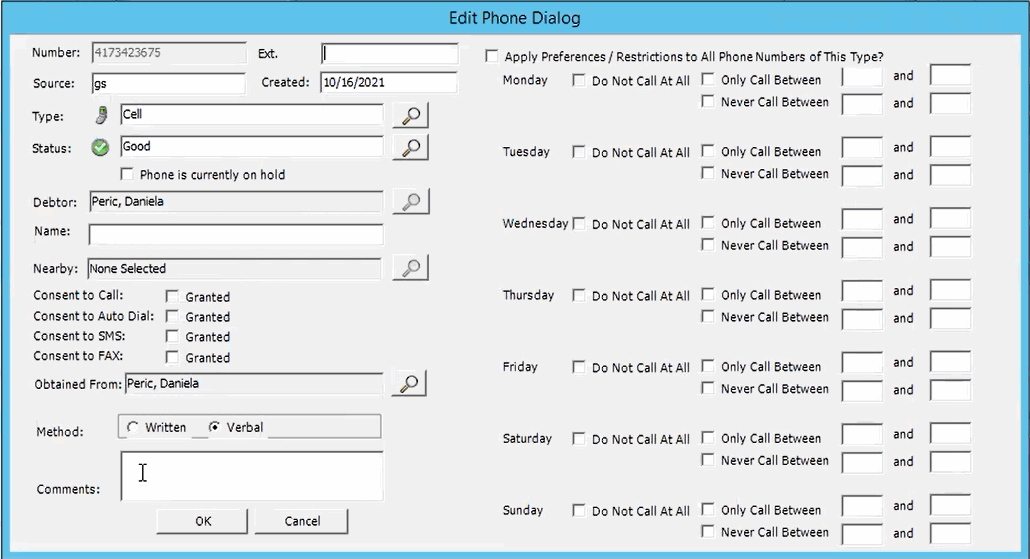Image resolution: width=1030 pixels, height=559 pixels.
Task: Open lookup for Obtained From field
Action: [408, 384]
